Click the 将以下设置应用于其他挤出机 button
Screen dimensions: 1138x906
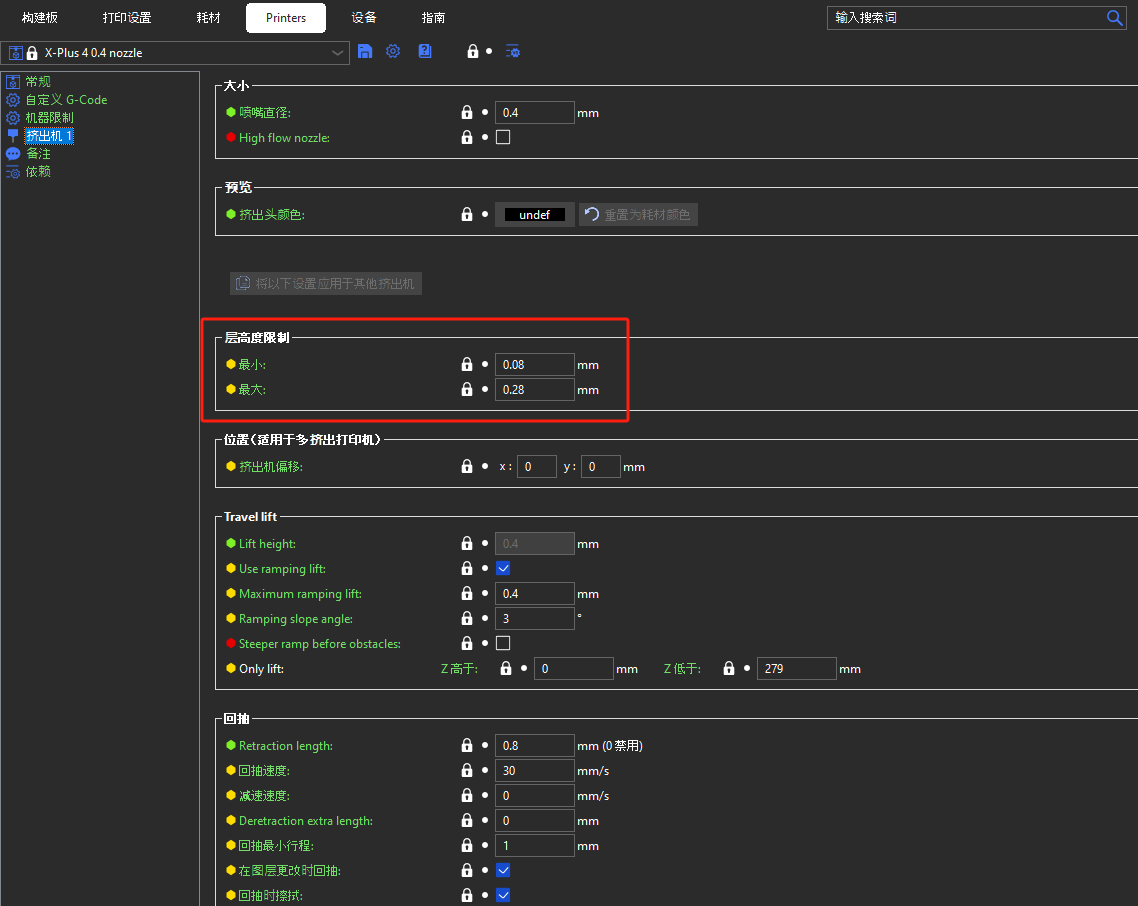tap(326, 283)
